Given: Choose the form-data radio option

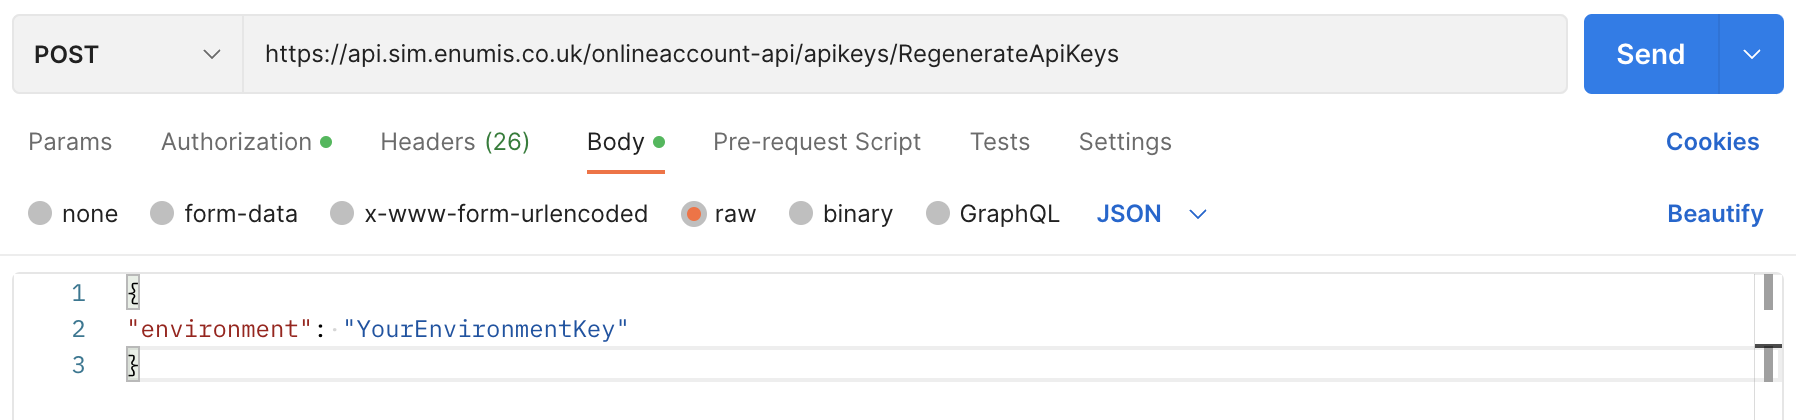Looking at the screenshot, I should pos(162,214).
